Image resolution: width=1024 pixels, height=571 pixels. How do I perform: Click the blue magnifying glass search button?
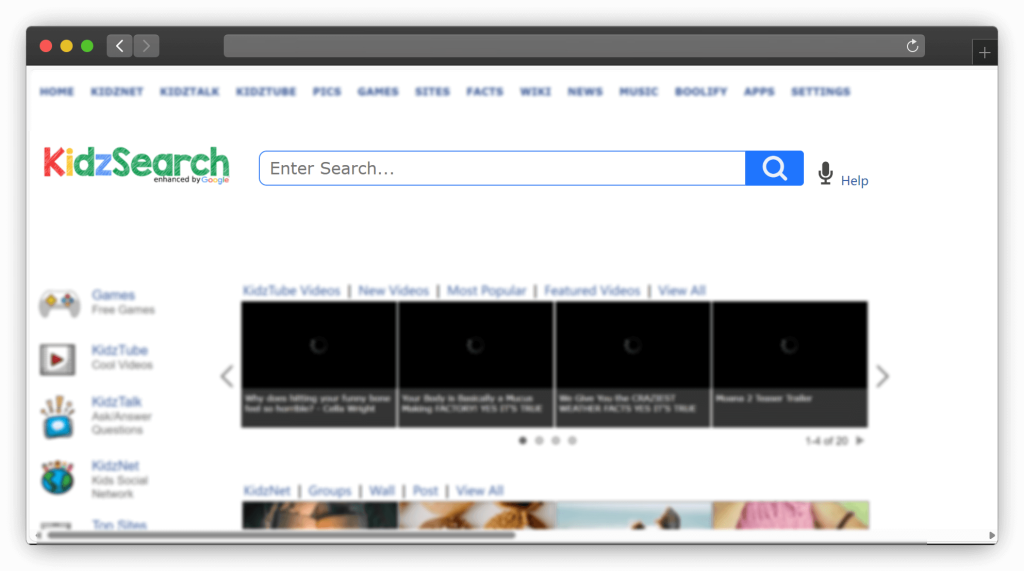tap(774, 168)
